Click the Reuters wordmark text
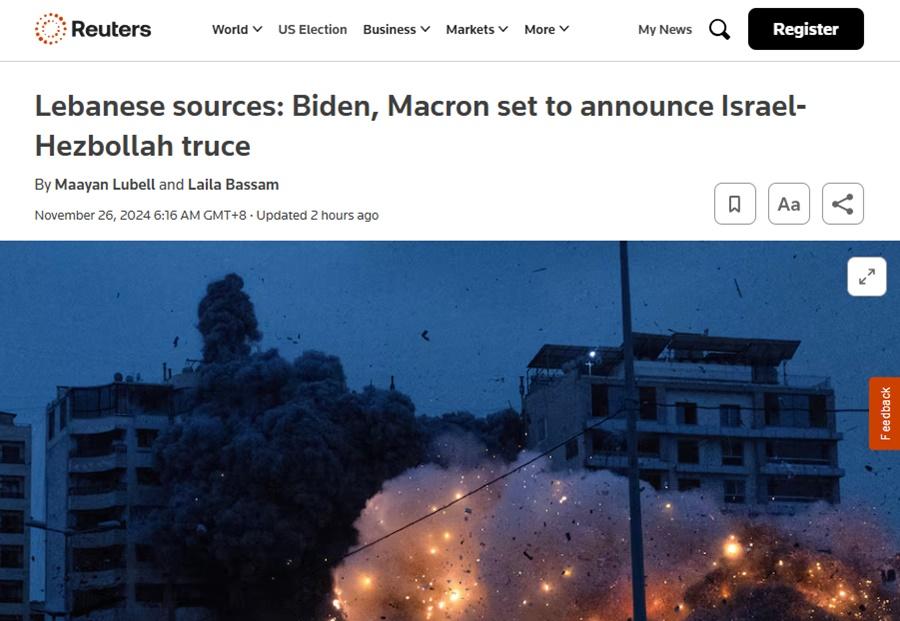This screenshot has width=900, height=621. 111,29
